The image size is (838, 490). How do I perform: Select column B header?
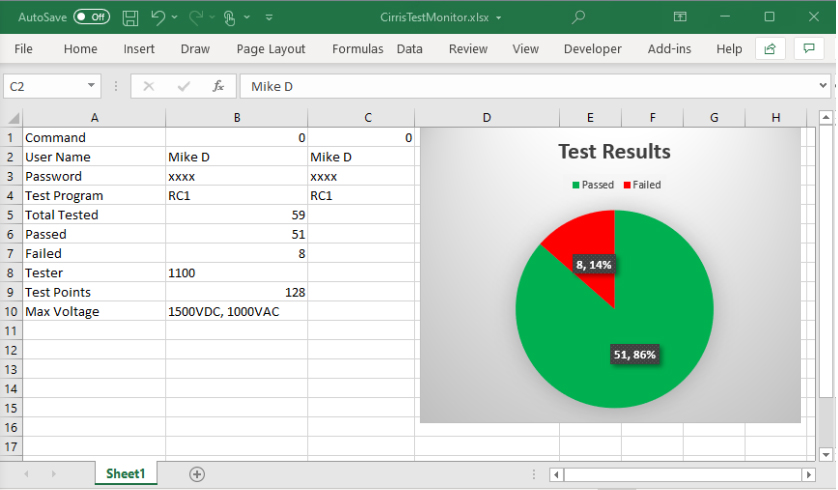coord(237,118)
